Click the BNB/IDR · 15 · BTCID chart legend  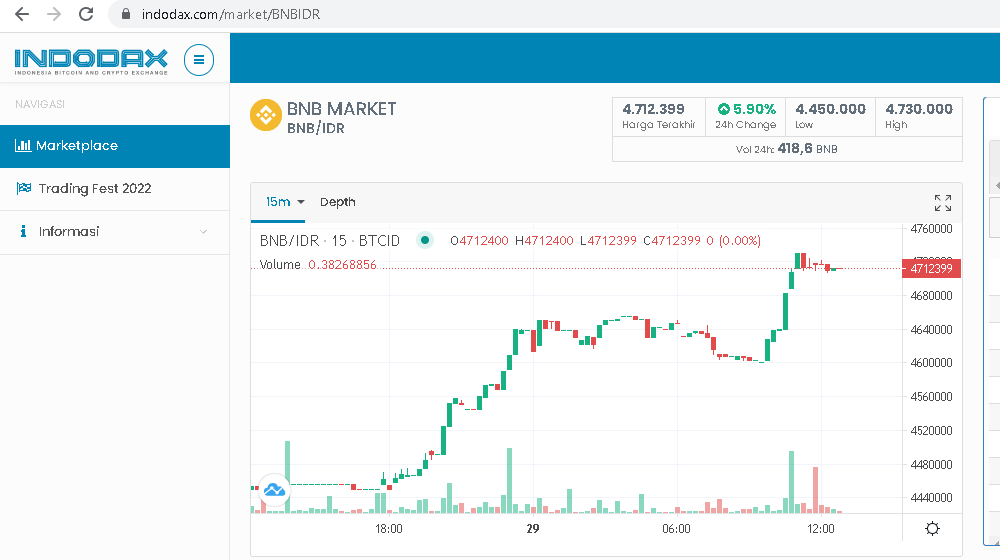click(330, 240)
